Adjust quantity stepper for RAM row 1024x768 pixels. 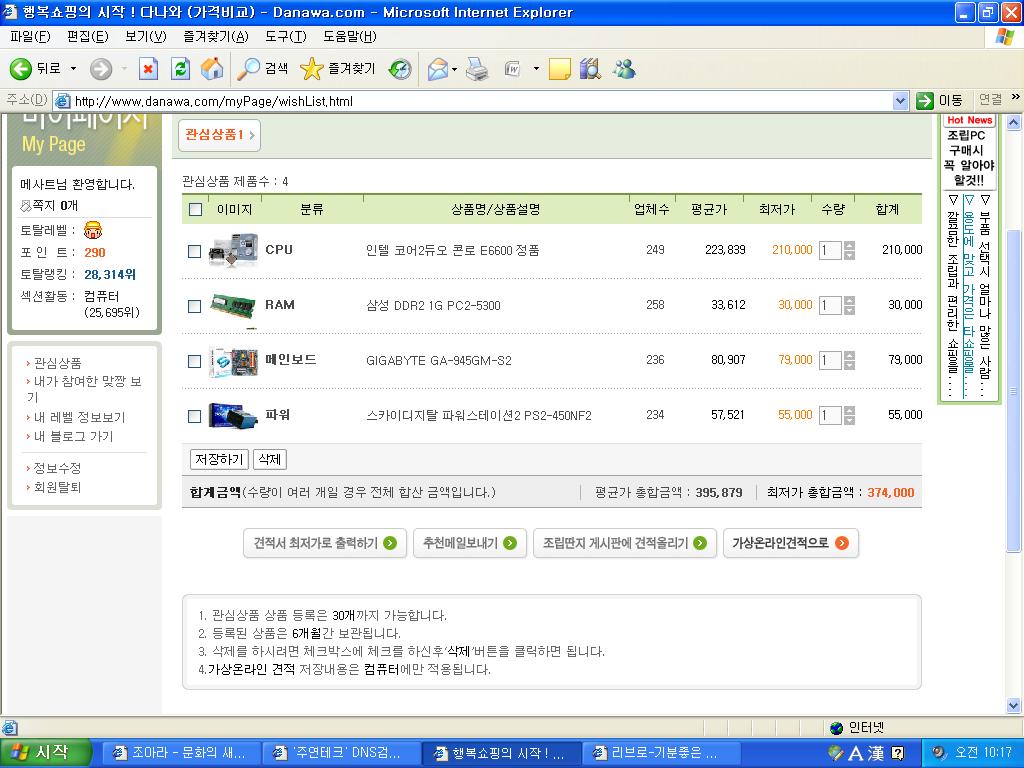(849, 305)
